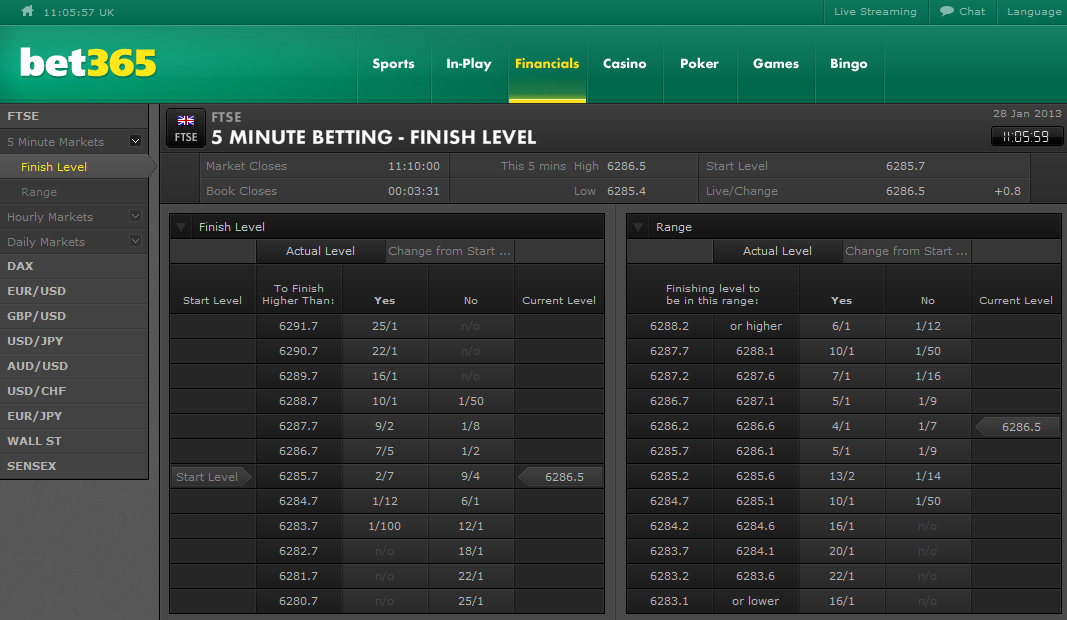Click the bet365 logo
The image size is (1067, 620).
88,63
